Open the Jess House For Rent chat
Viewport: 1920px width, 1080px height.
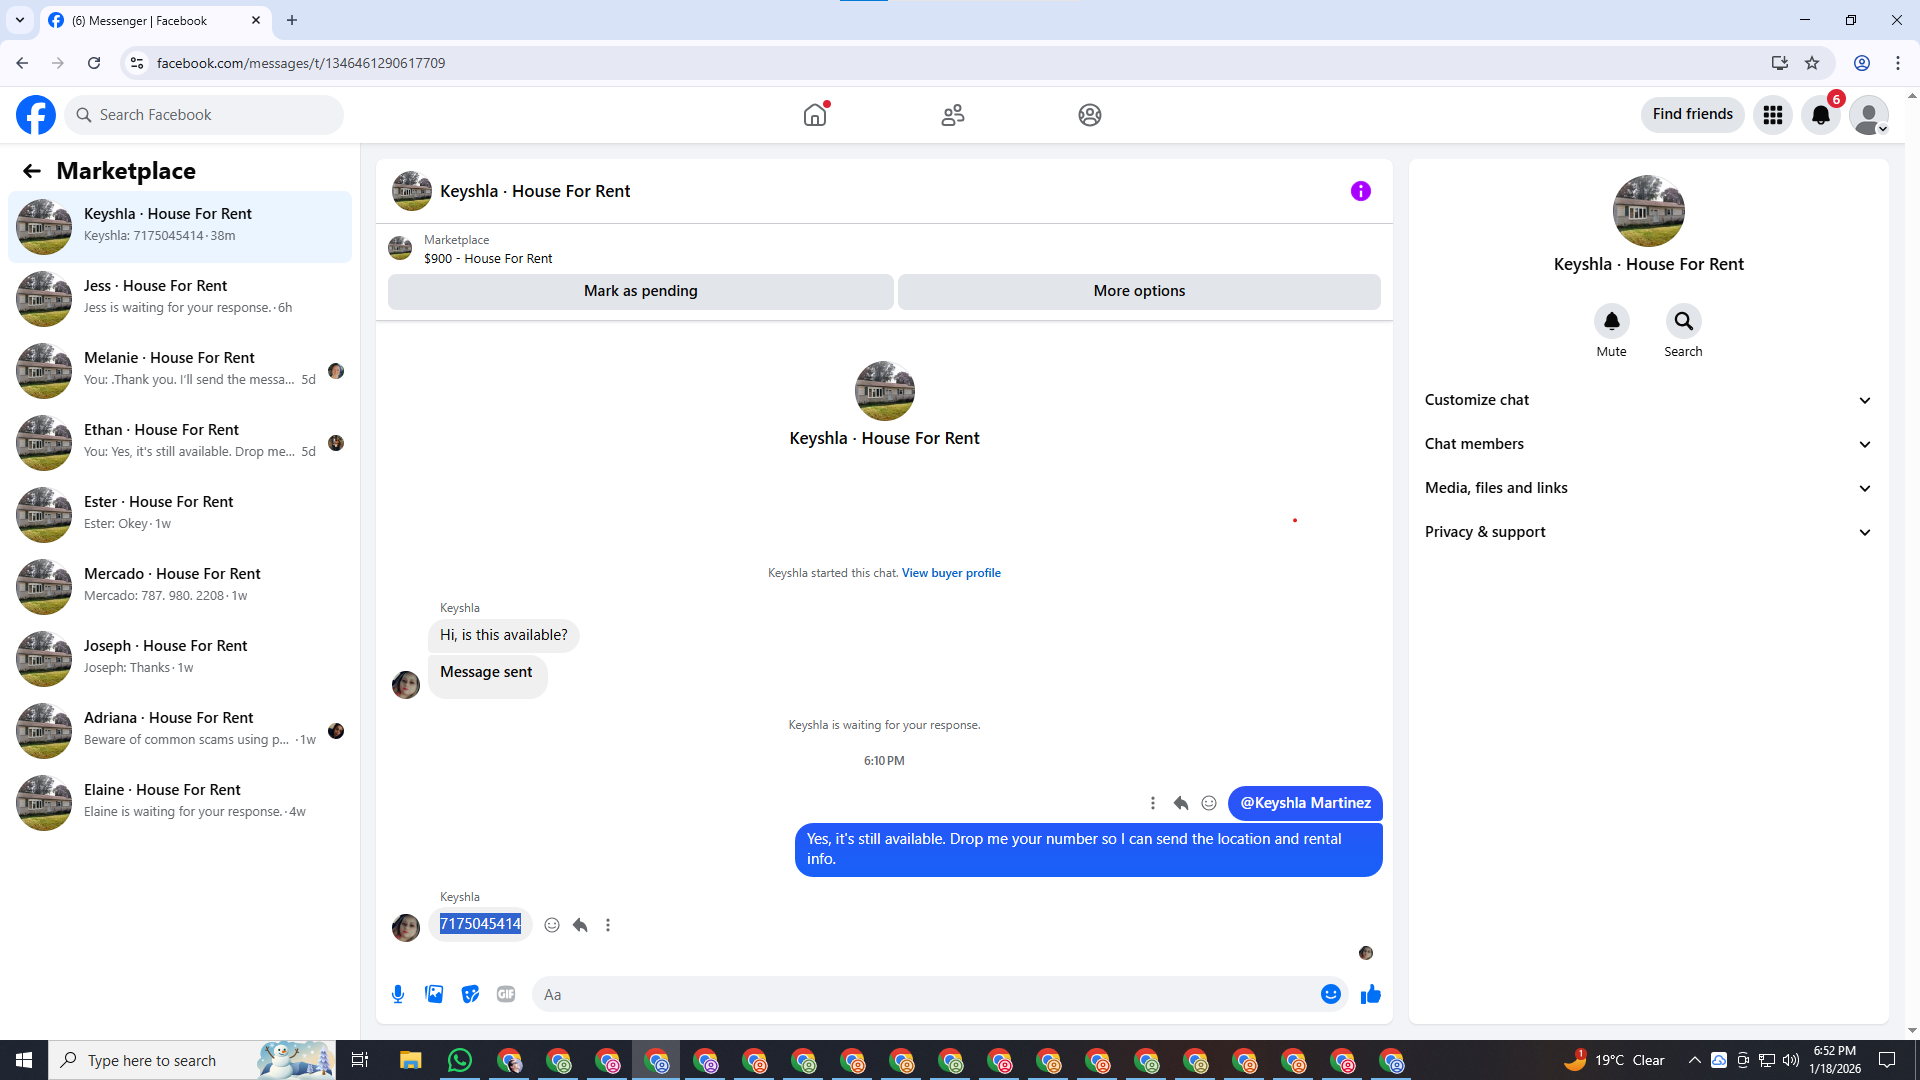[x=180, y=297]
